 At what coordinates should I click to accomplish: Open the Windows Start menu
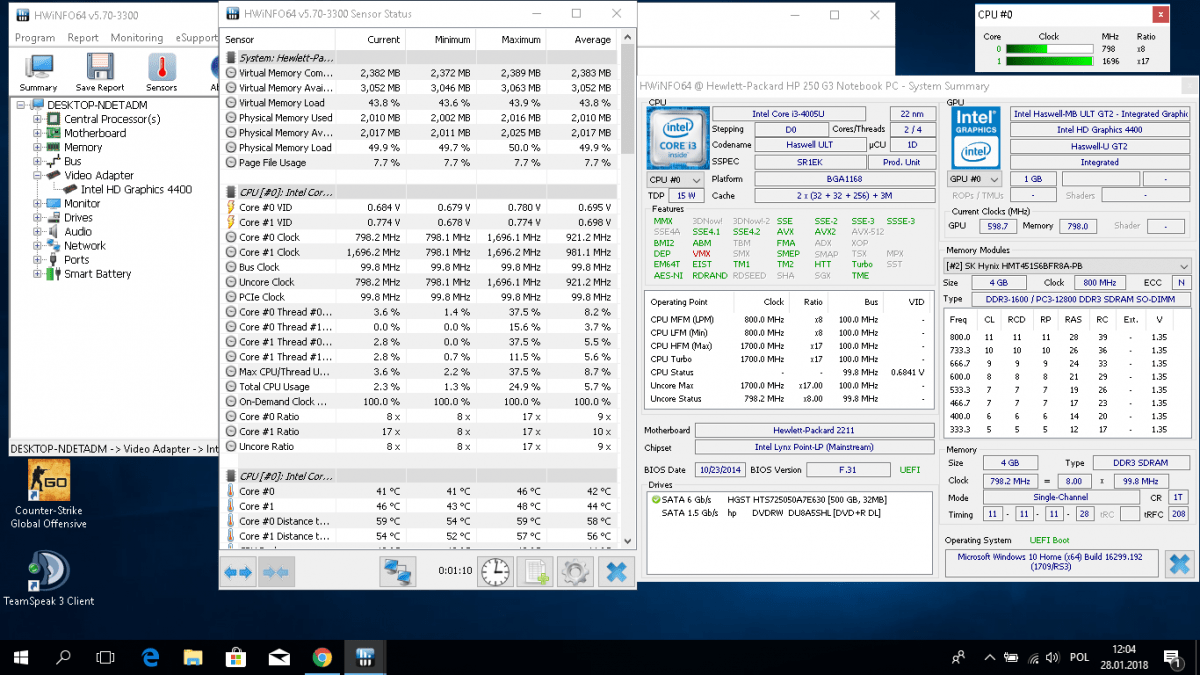20,657
